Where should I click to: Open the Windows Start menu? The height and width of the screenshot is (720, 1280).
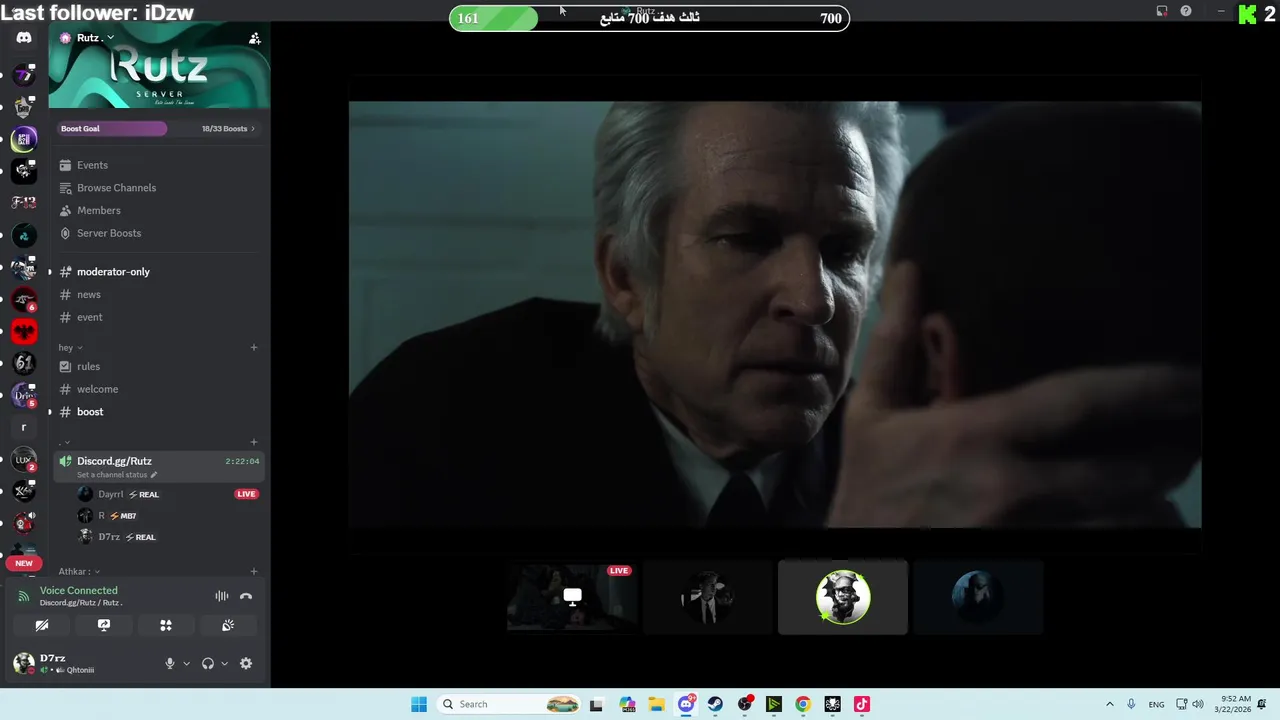click(419, 704)
